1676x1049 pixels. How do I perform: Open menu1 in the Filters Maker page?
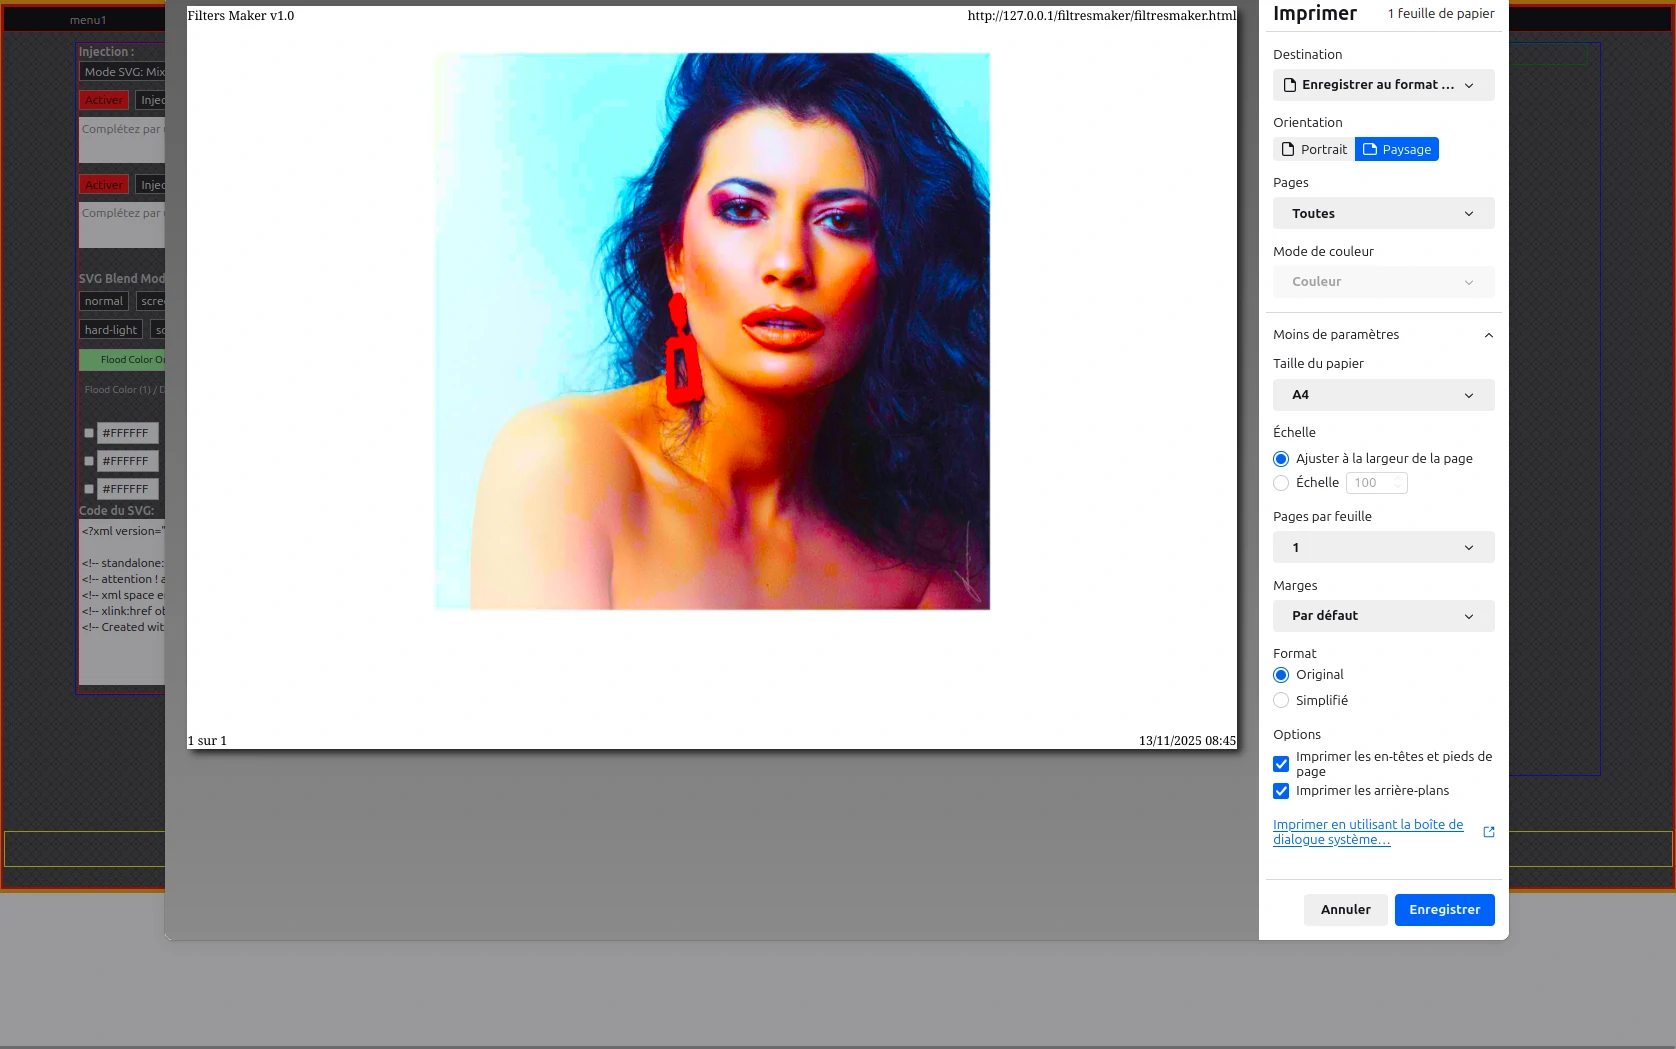coord(88,20)
